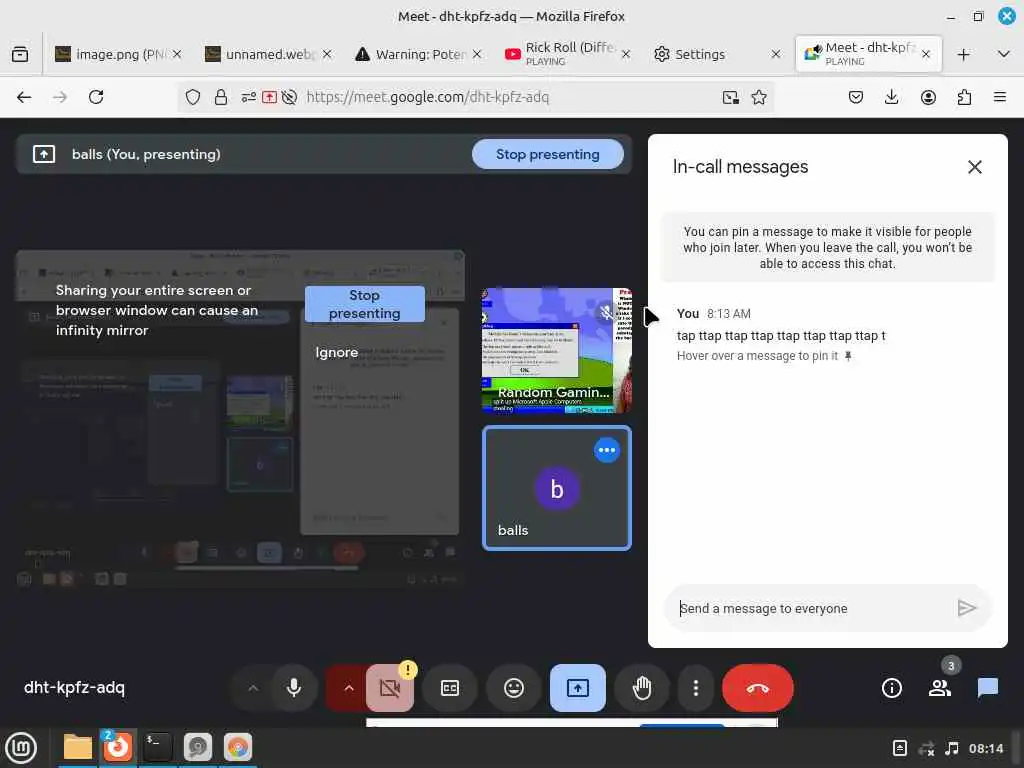
Task: Click the meeting code dht-kpfz-adq
Action: pyautogui.click(x=74, y=688)
